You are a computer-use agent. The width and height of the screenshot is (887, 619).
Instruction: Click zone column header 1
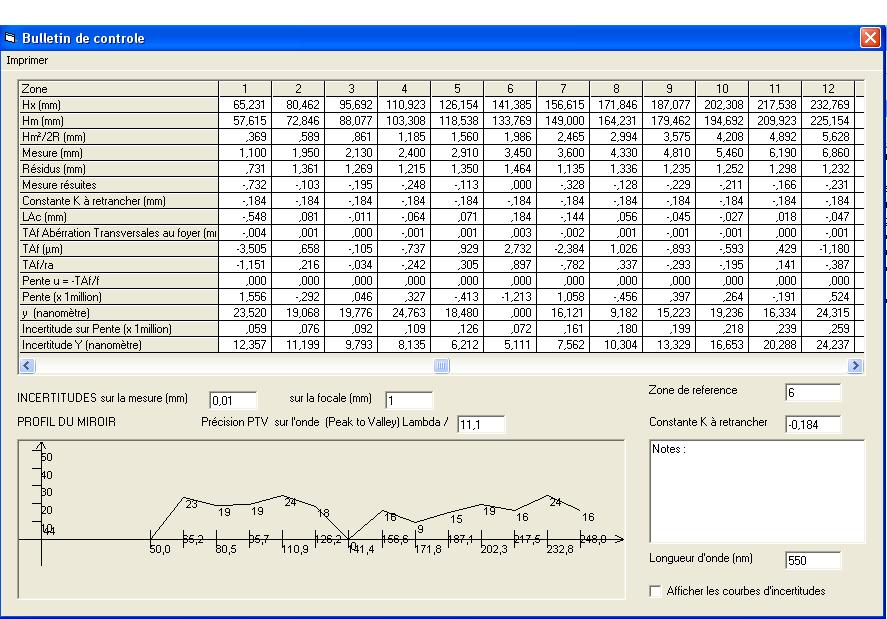[245, 89]
